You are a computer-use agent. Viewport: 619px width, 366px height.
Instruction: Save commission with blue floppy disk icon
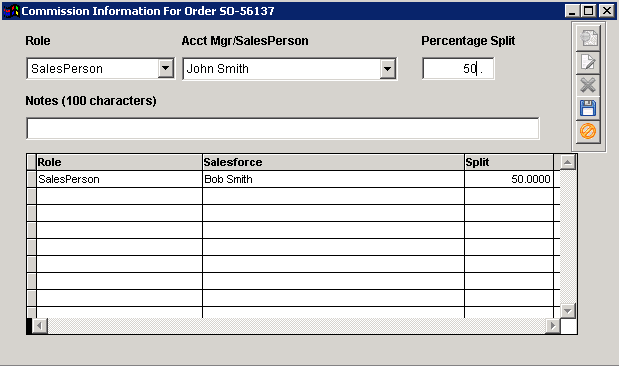[x=588, y=108]
